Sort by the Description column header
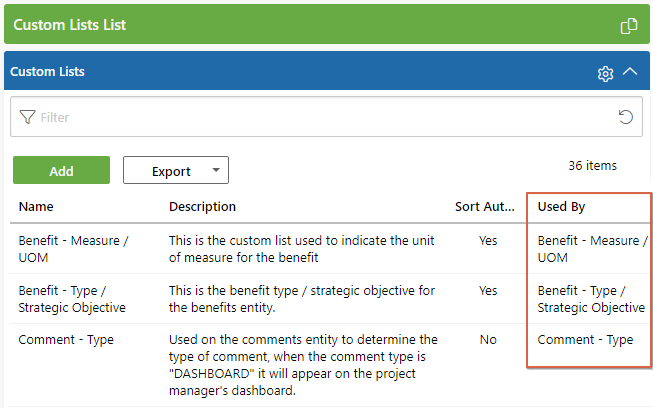 point(202,206)
